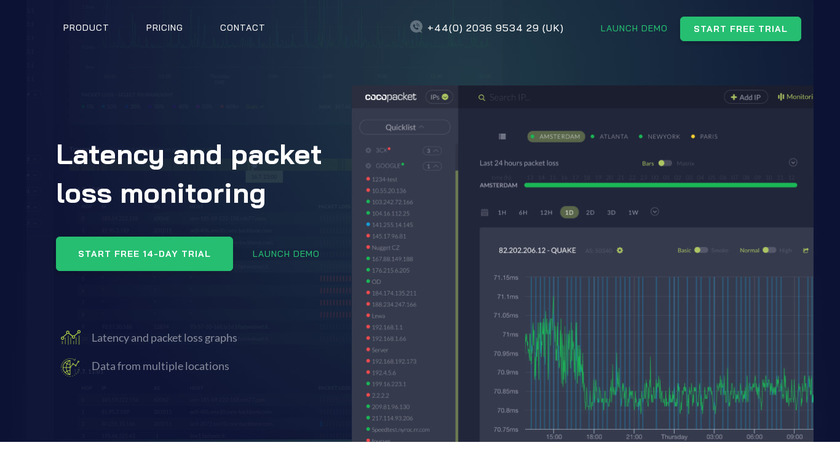Toggle the Bars / Matrix switch
This screenshot has height=472, width=840.
tap(665, 163)
